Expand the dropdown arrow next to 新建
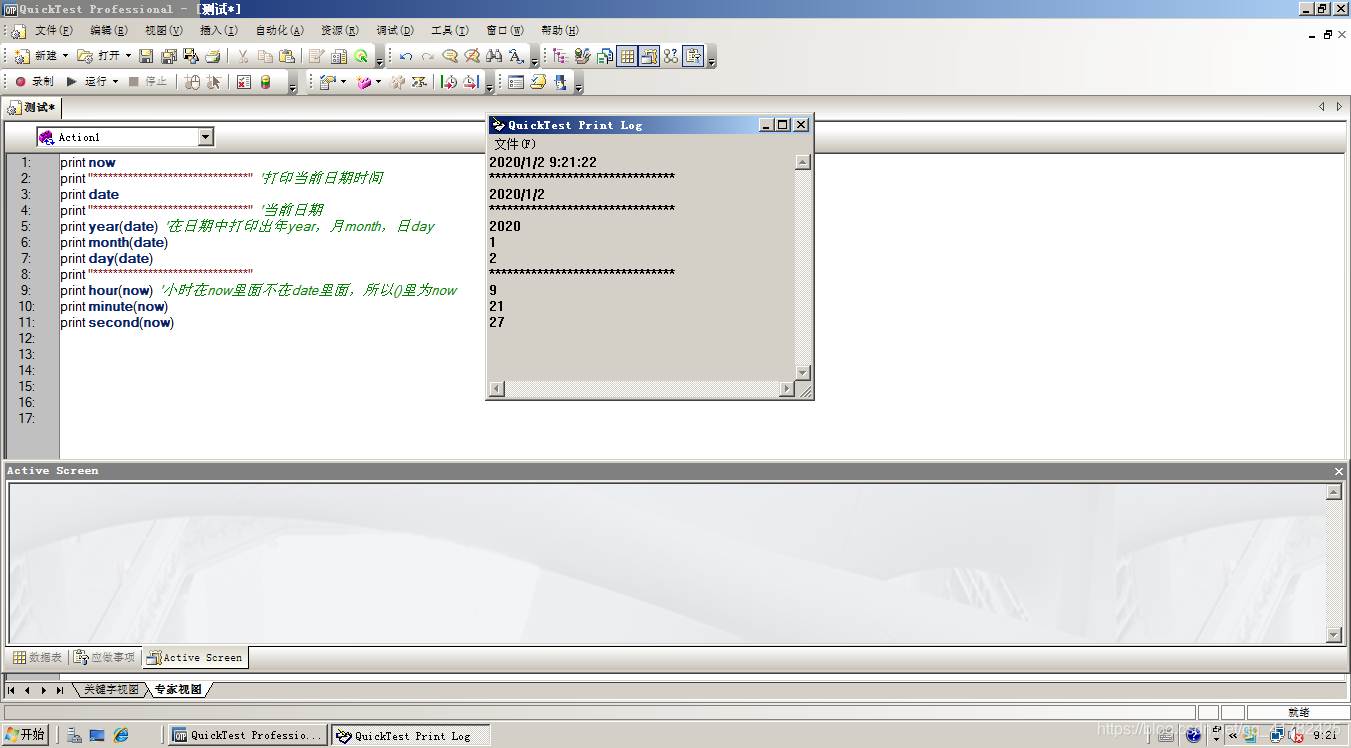 [x=66, y=56]
